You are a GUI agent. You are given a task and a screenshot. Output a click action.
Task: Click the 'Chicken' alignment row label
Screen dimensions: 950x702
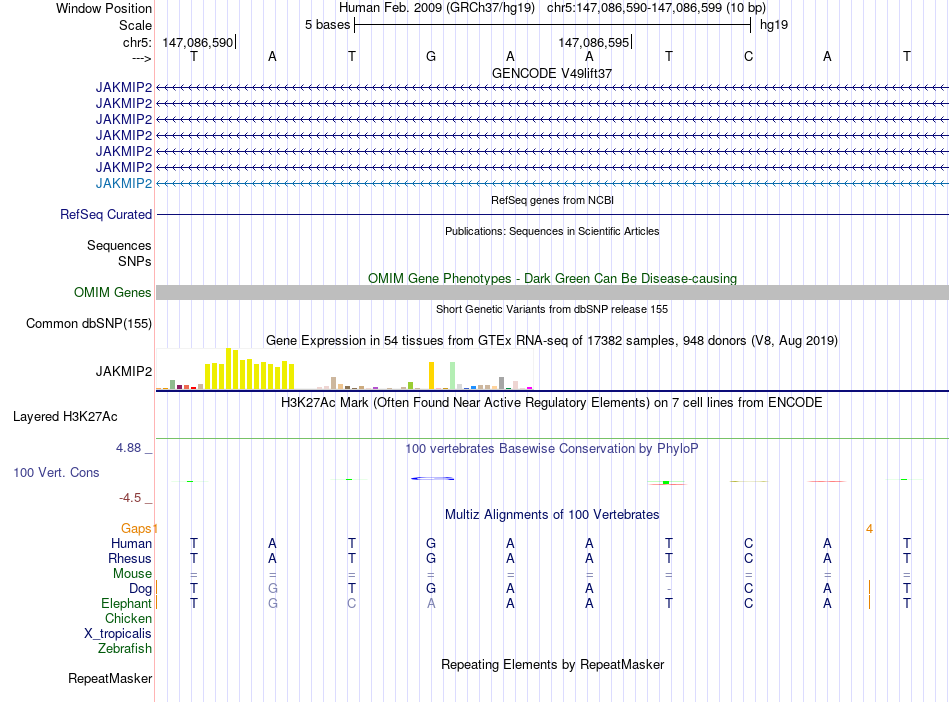coord(128,618)
